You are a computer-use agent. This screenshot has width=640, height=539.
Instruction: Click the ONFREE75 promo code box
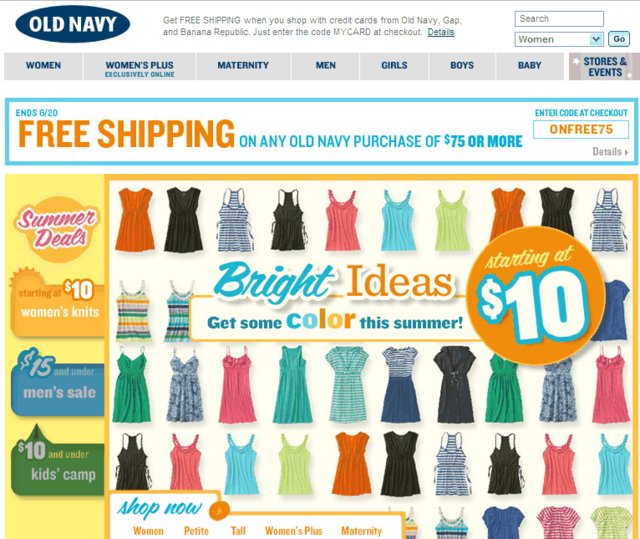click(x=581, y=130)
